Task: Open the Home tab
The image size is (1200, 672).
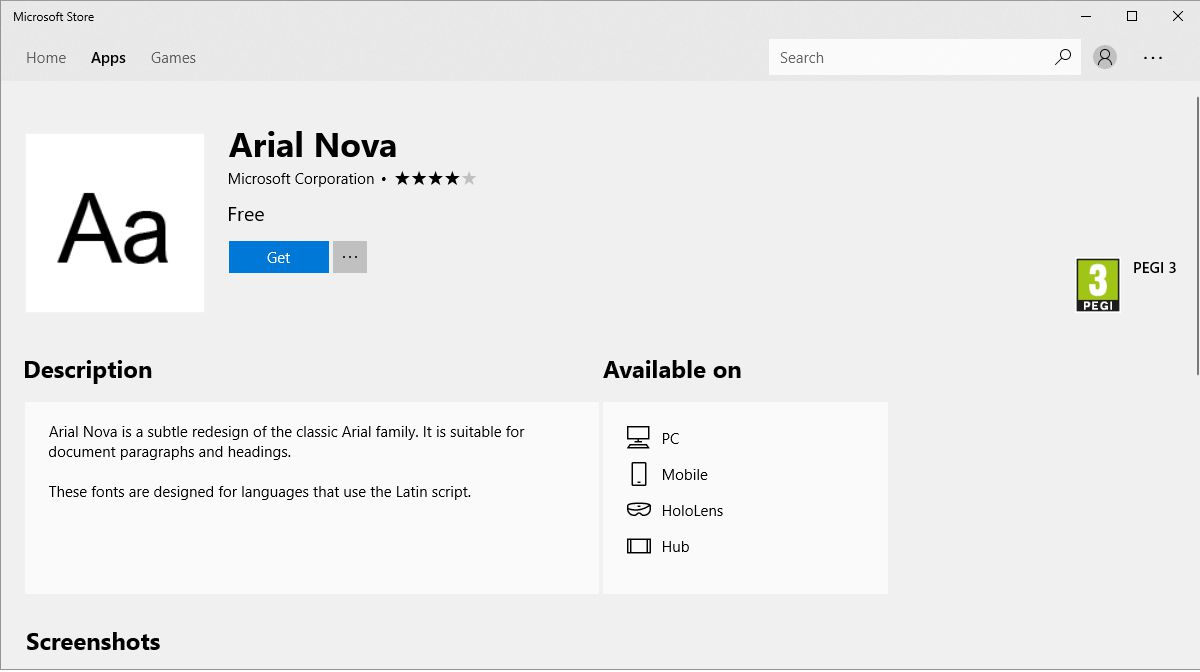Action: 46,58
